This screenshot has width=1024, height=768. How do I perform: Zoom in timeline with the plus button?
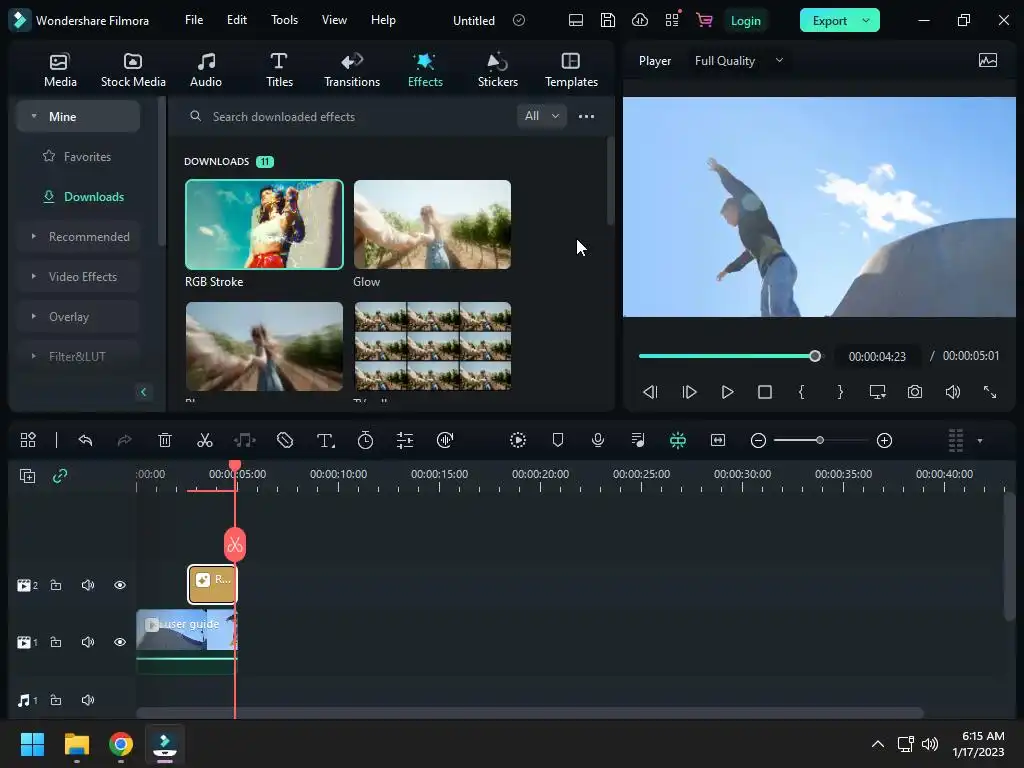coord(884,441)
